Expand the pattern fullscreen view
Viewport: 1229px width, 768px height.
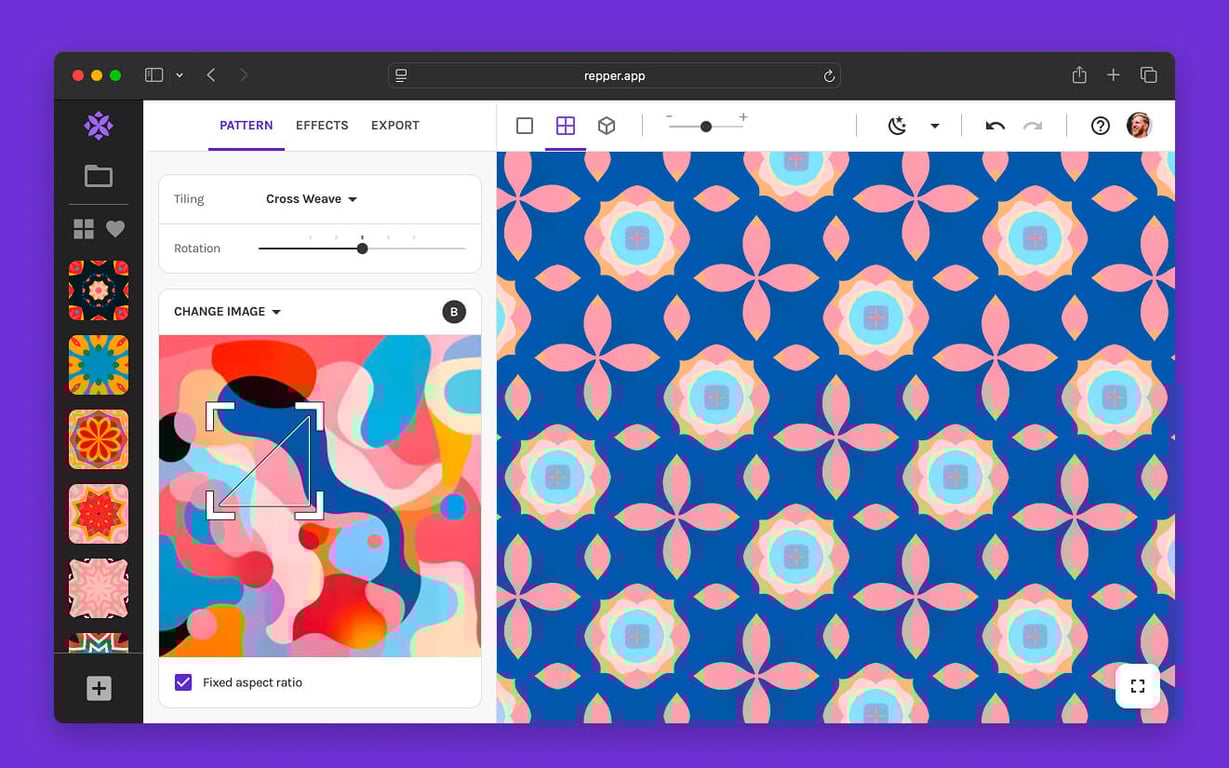click(x=1137, y=686)
